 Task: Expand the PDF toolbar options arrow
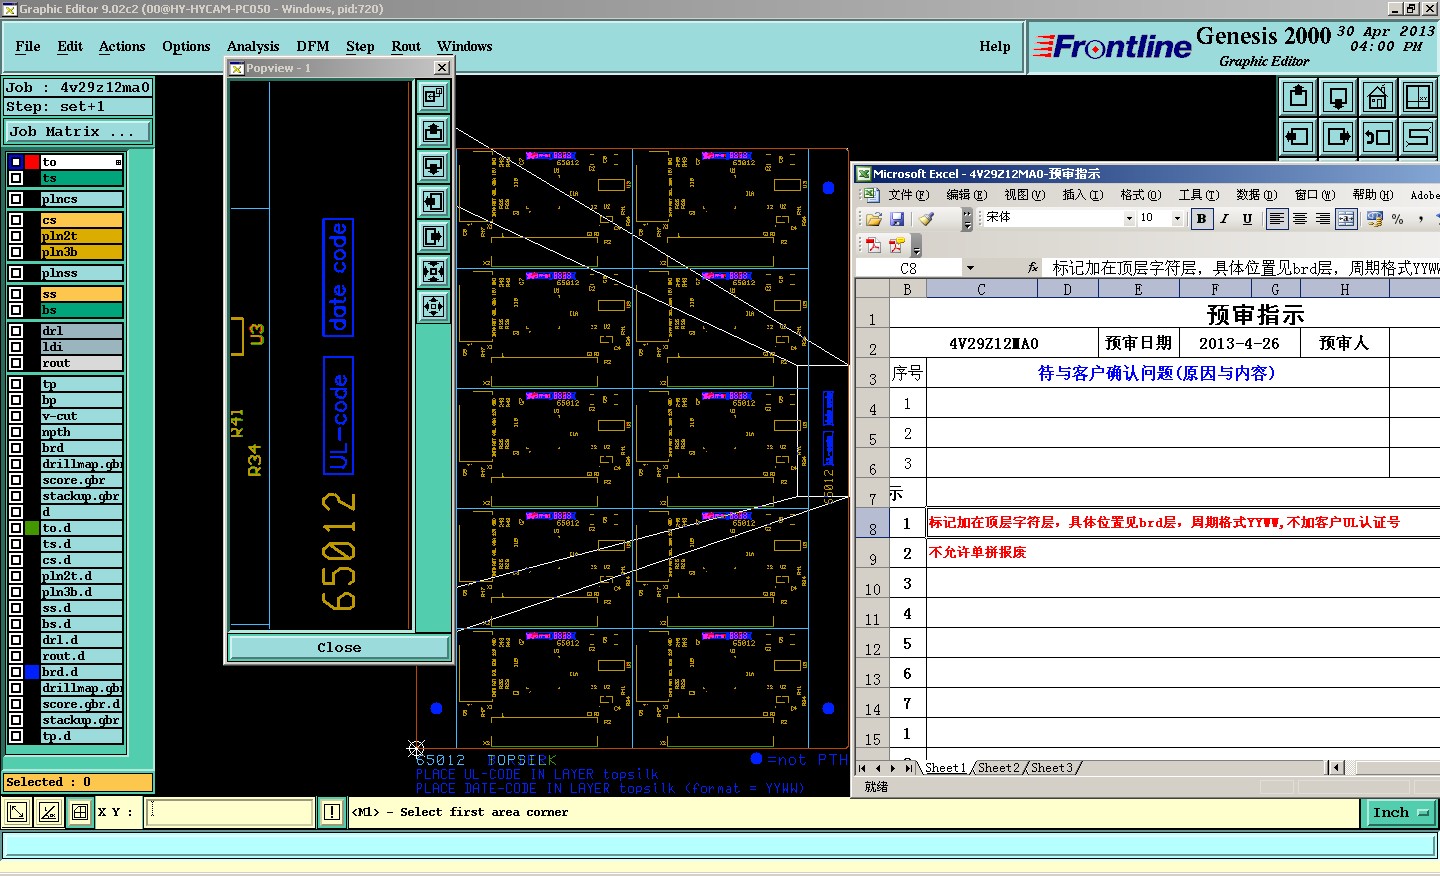pos(916,245)
